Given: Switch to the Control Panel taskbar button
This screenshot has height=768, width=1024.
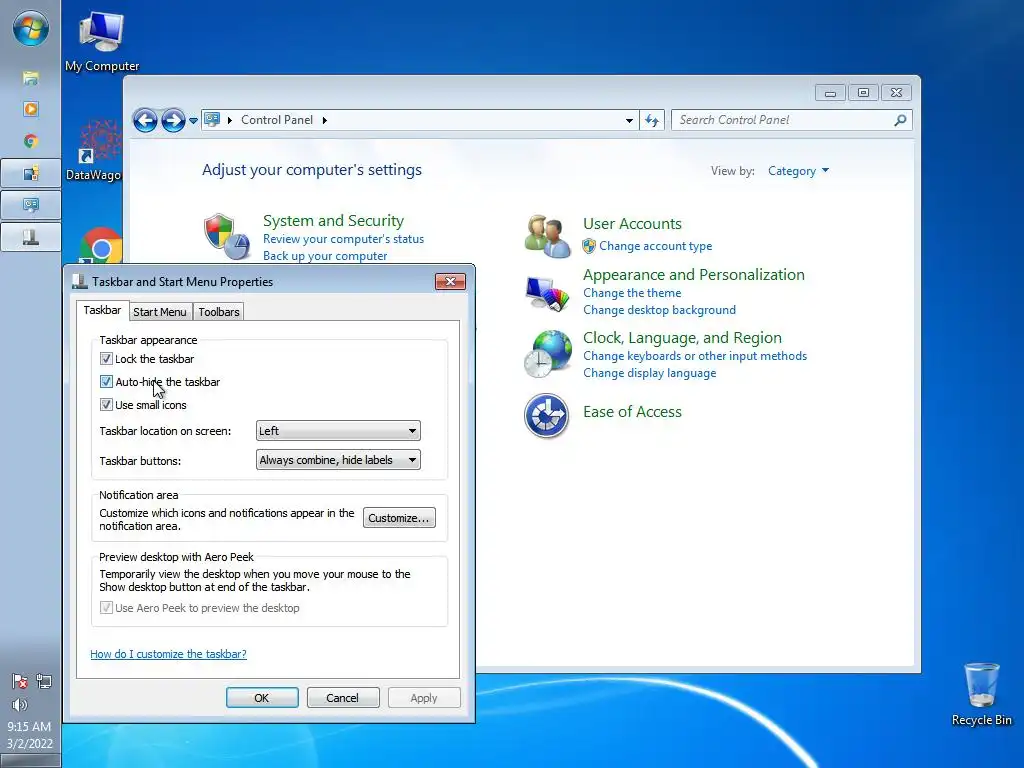Looking at the screenshot, I should (31, 205).
